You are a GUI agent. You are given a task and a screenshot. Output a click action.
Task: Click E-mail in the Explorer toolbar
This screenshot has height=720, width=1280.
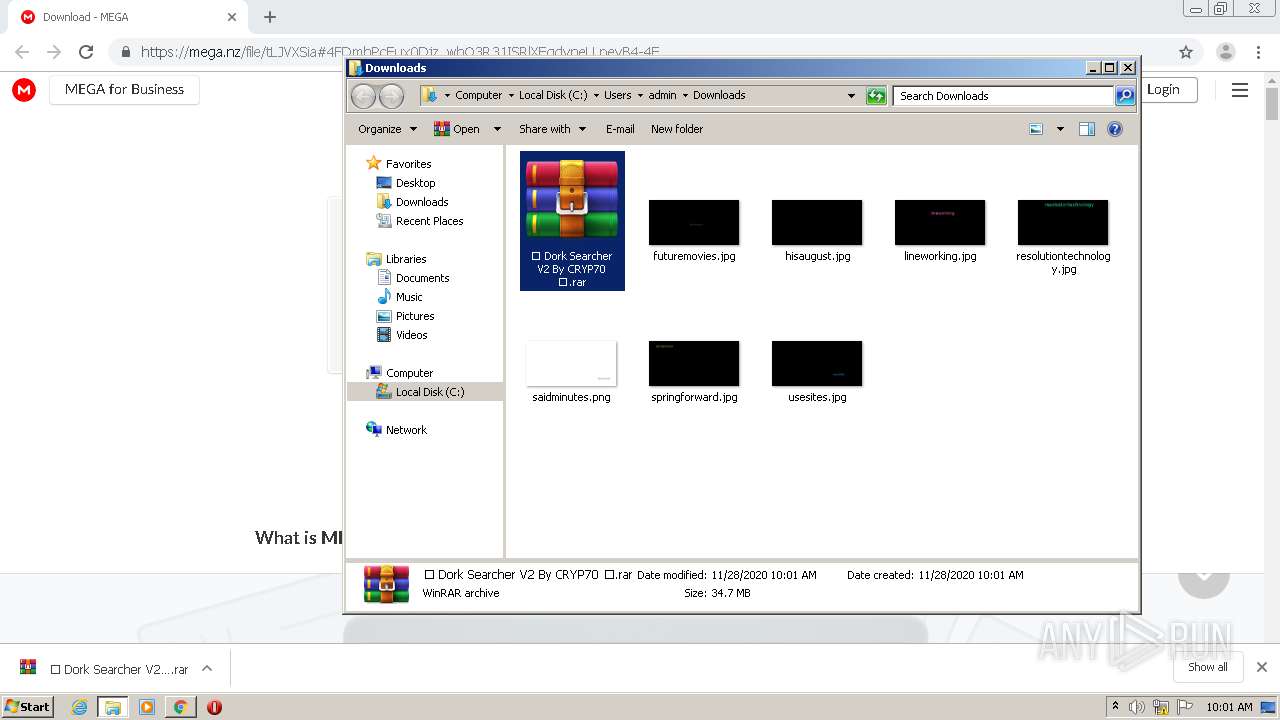[x=620, y=129]
